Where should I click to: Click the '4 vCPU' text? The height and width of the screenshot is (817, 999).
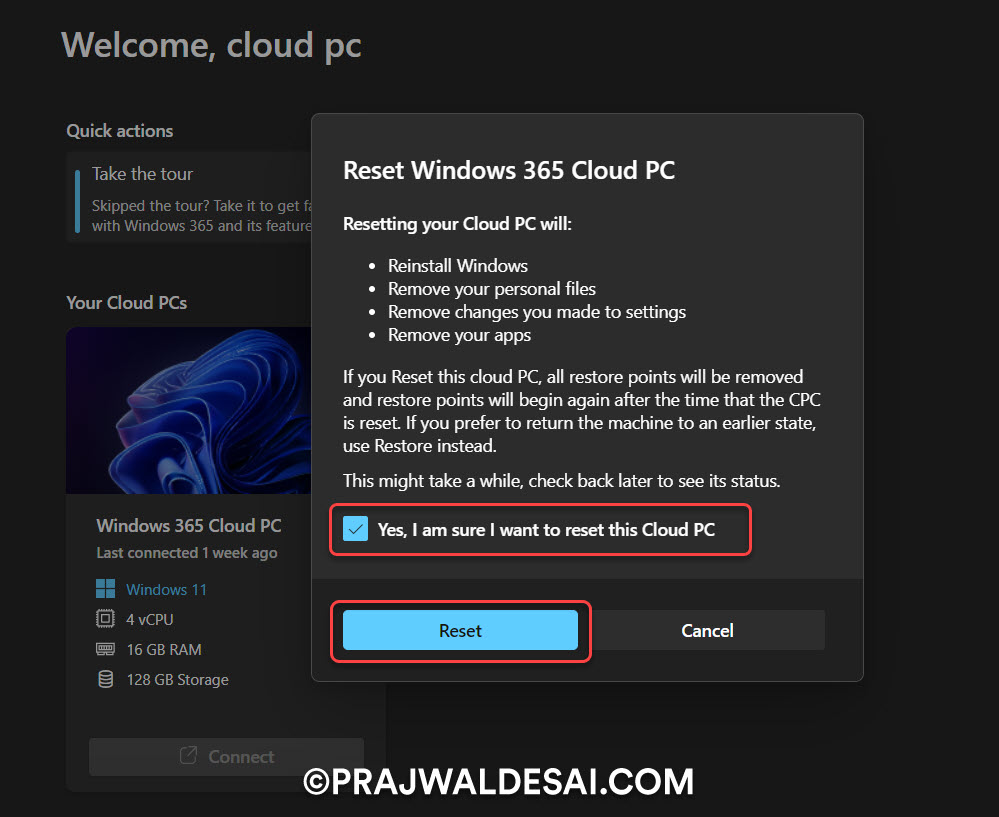pyautogui.click(x=150, y=619)
